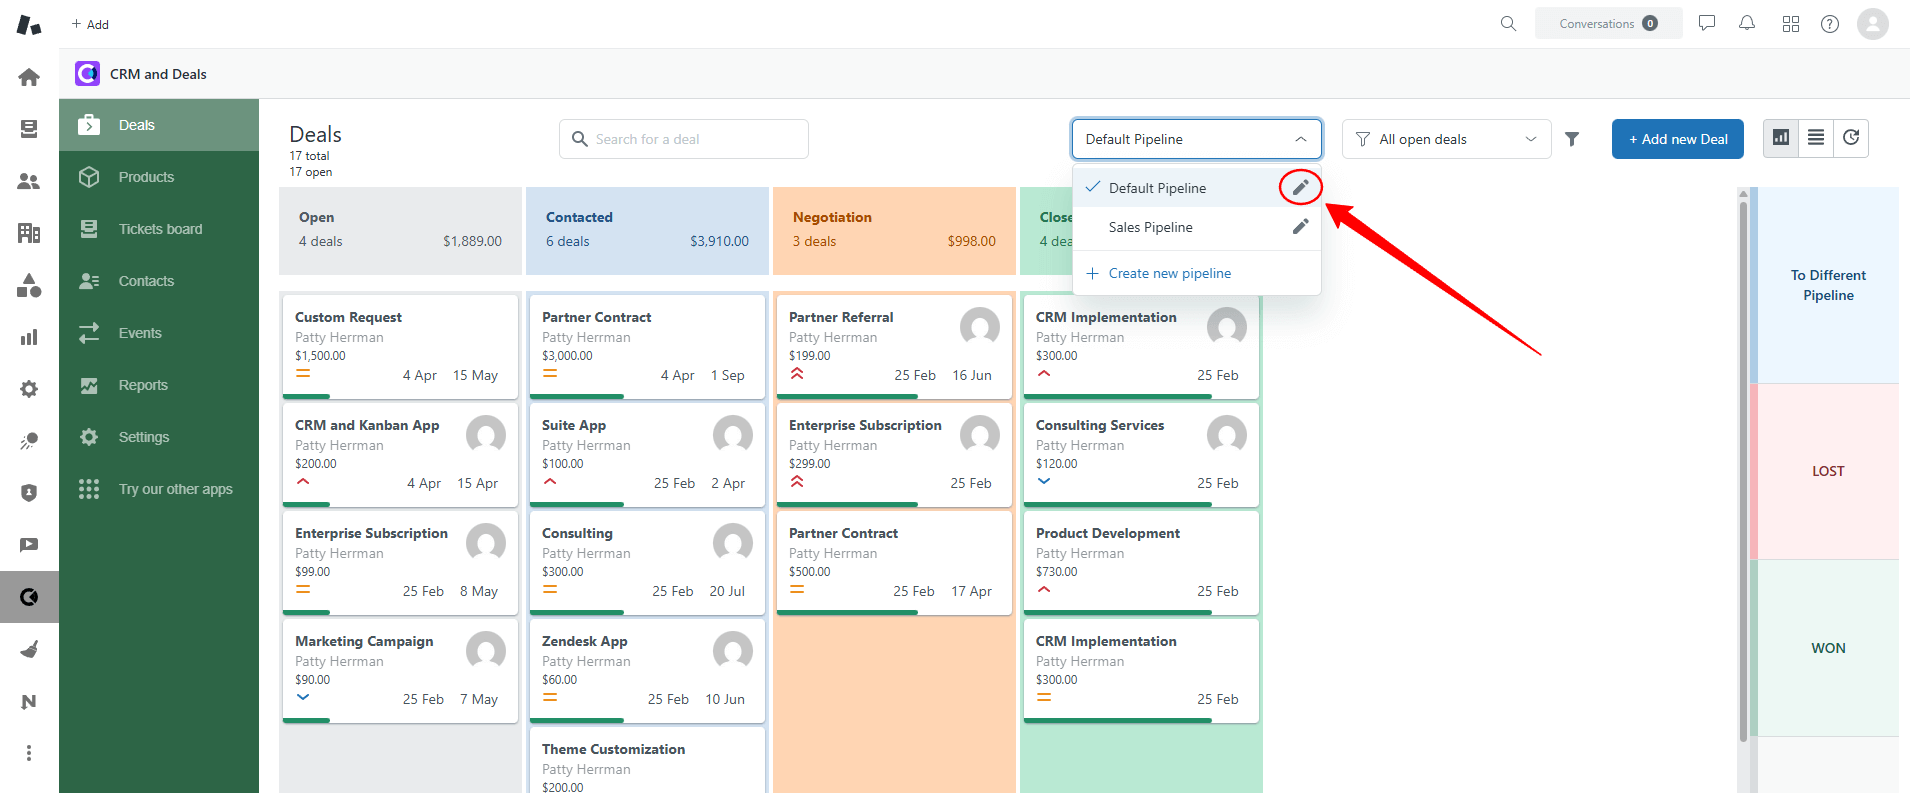The width and height of the screenshot is (1910, 793).
Task: Click the red LOST drop zone
Action: pyautogui.click(x=1827, y=471)
